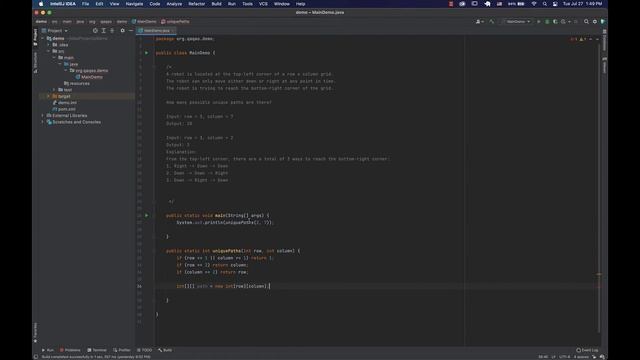
Task: Click the Apple menu icon
Action: [41, 4]
